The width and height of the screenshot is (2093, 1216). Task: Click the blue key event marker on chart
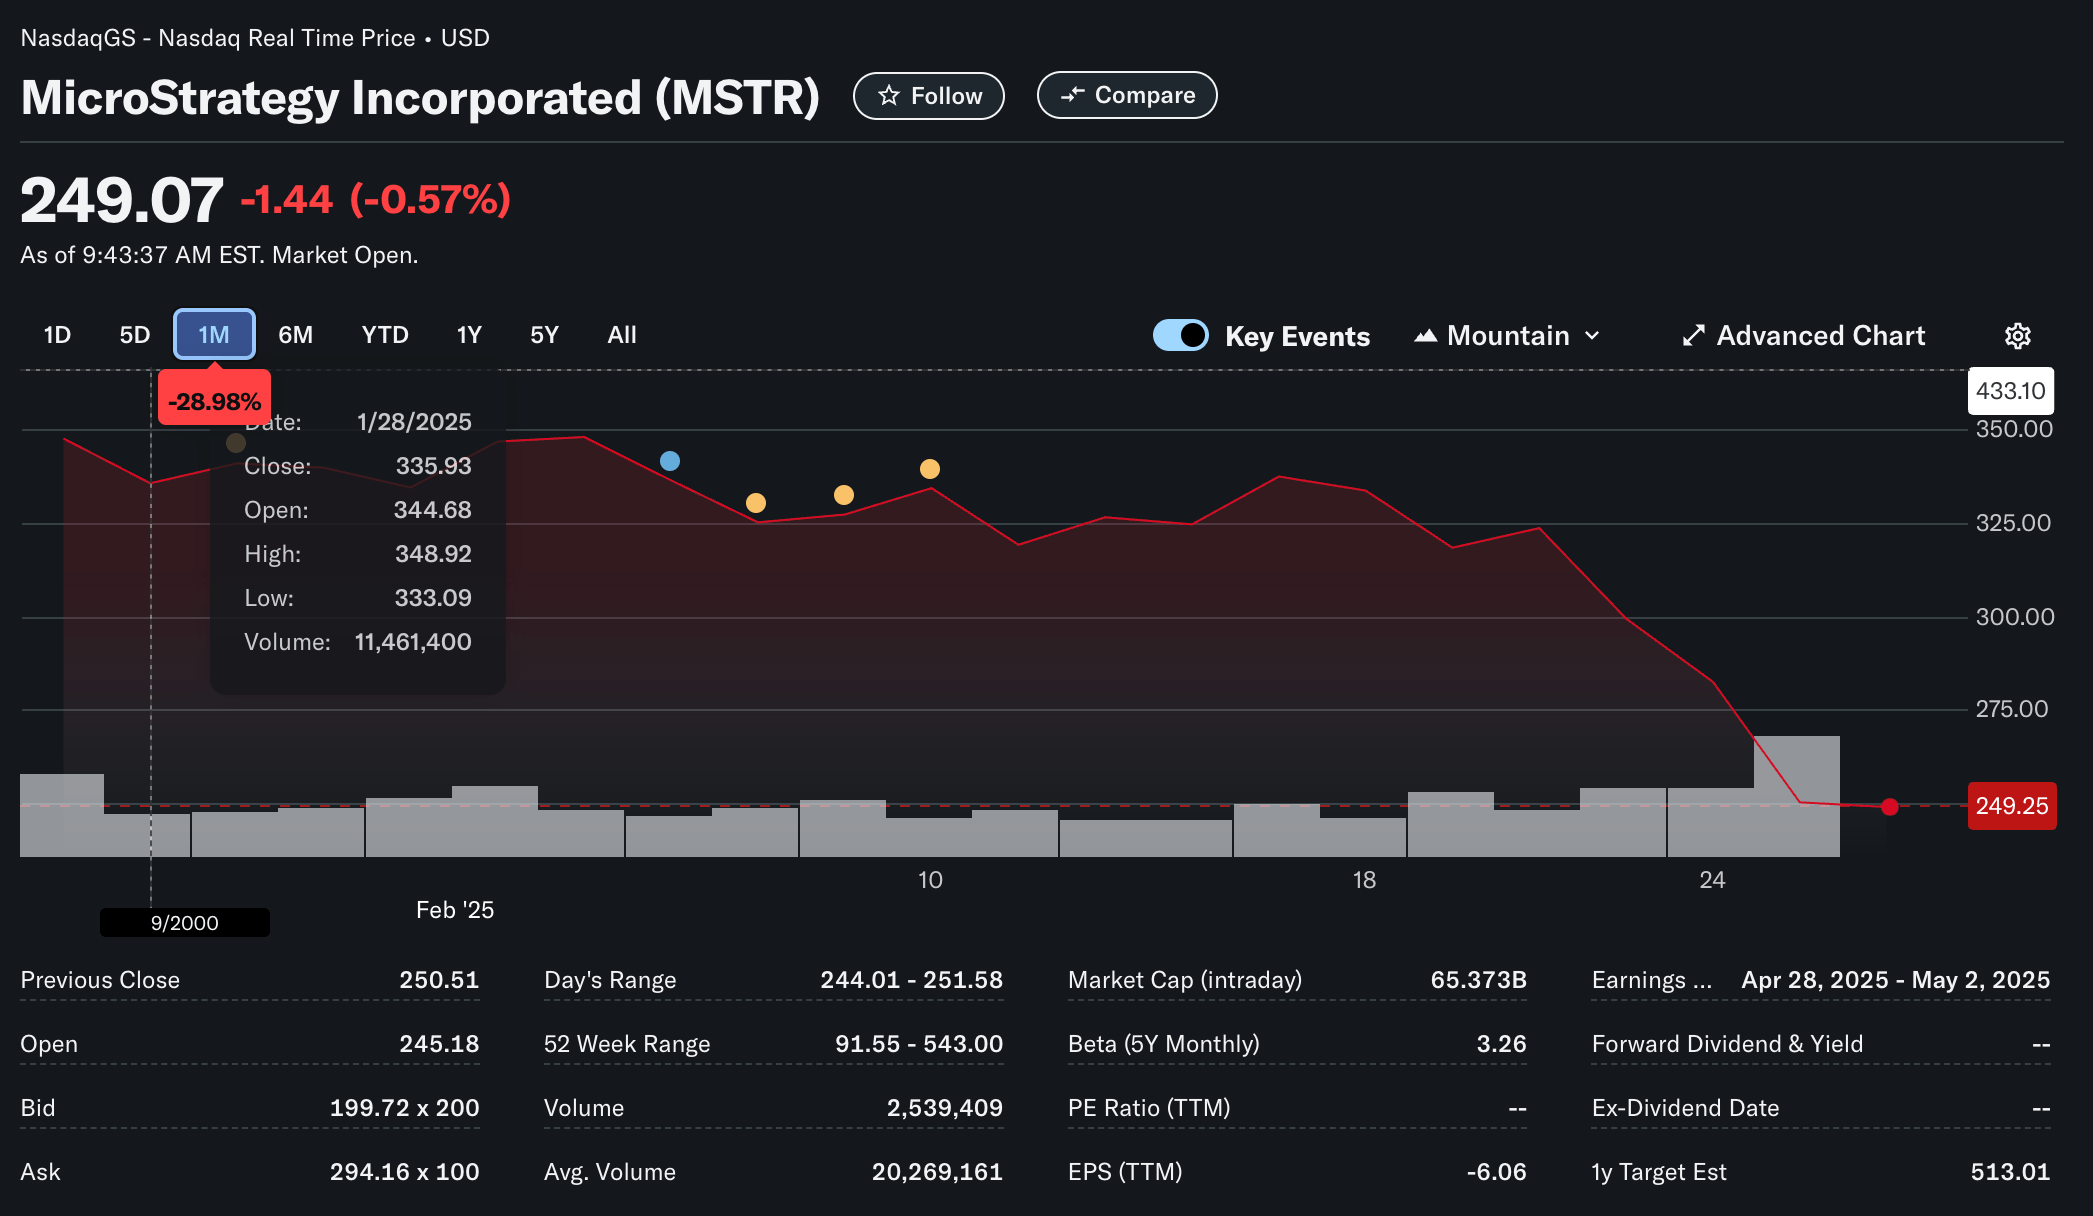point(670,460)
